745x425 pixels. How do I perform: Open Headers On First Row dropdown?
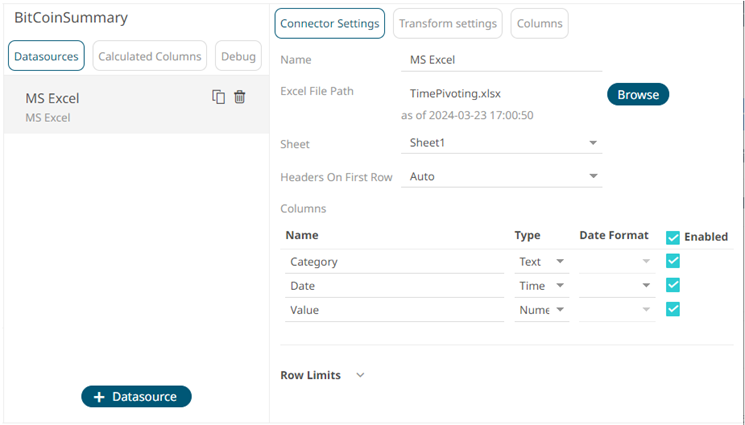pyautogui.click(x=504, y=177)
